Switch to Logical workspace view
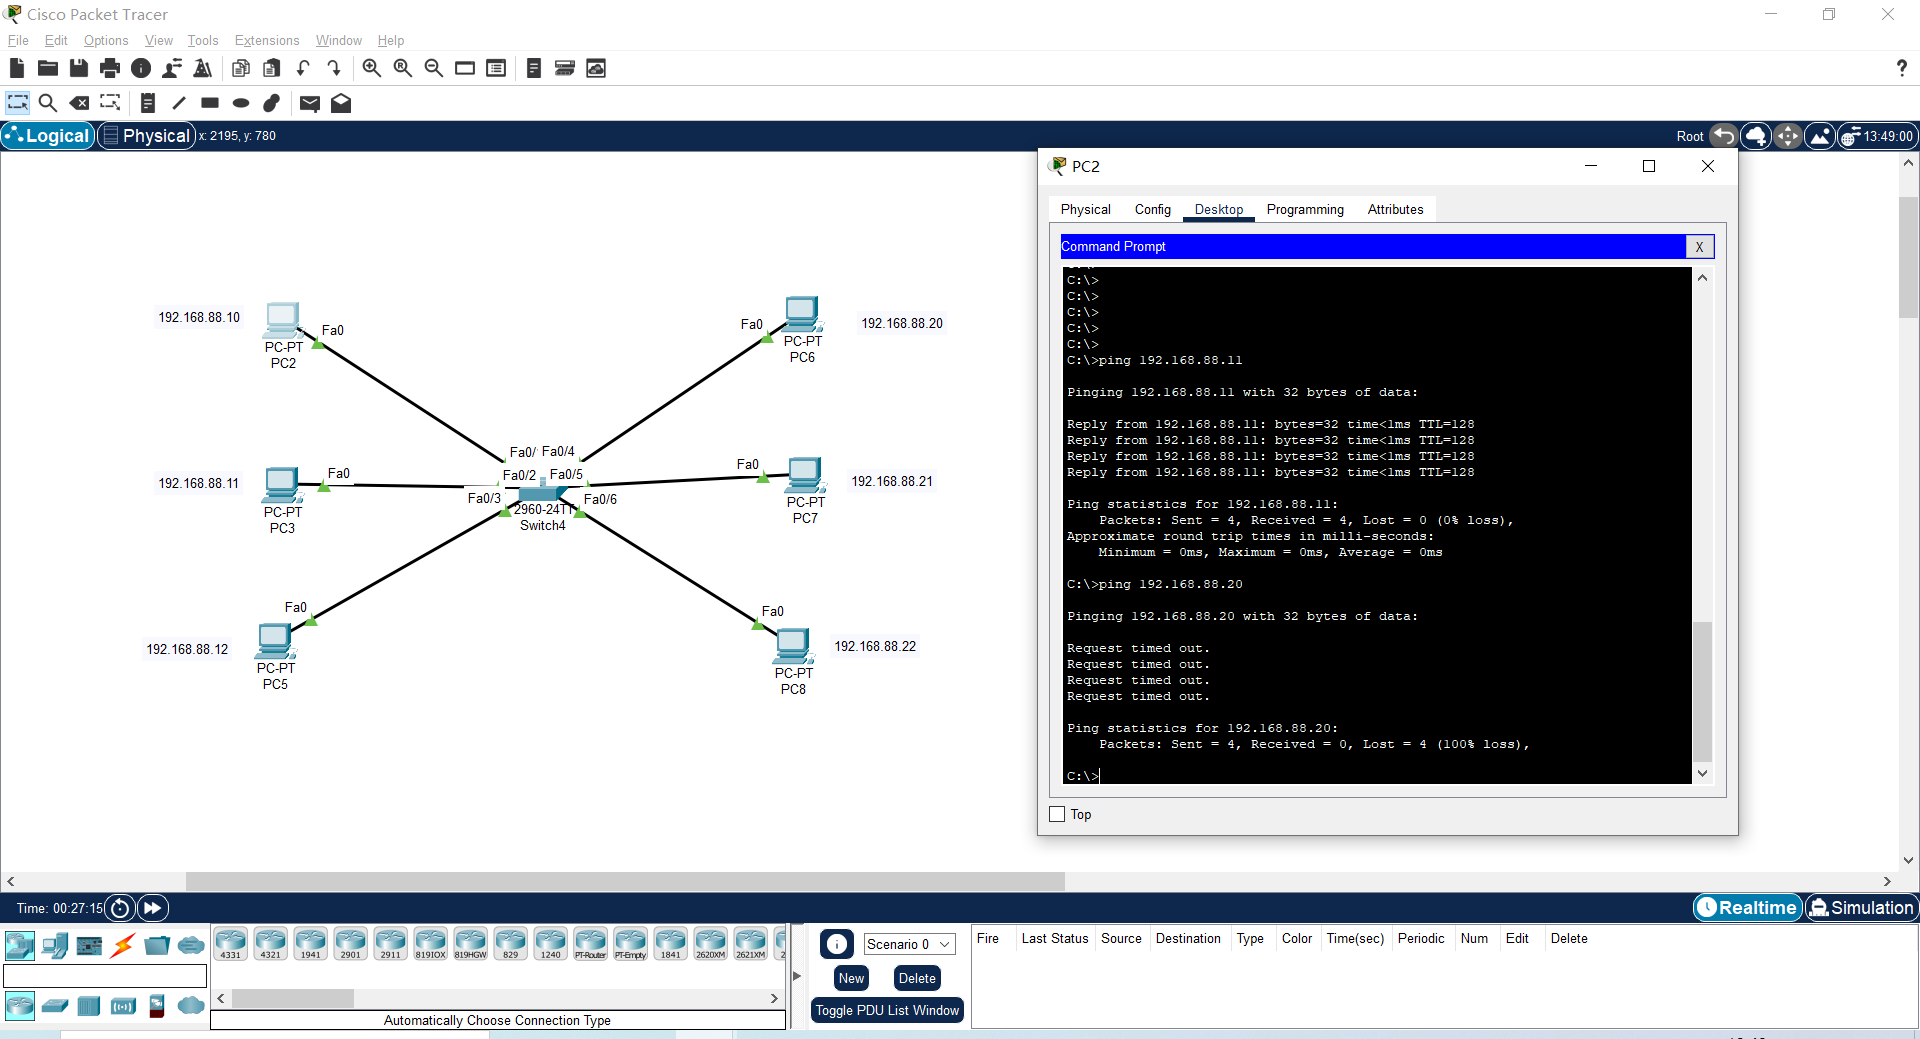1920x1039 pixels. tap(48, 136)
